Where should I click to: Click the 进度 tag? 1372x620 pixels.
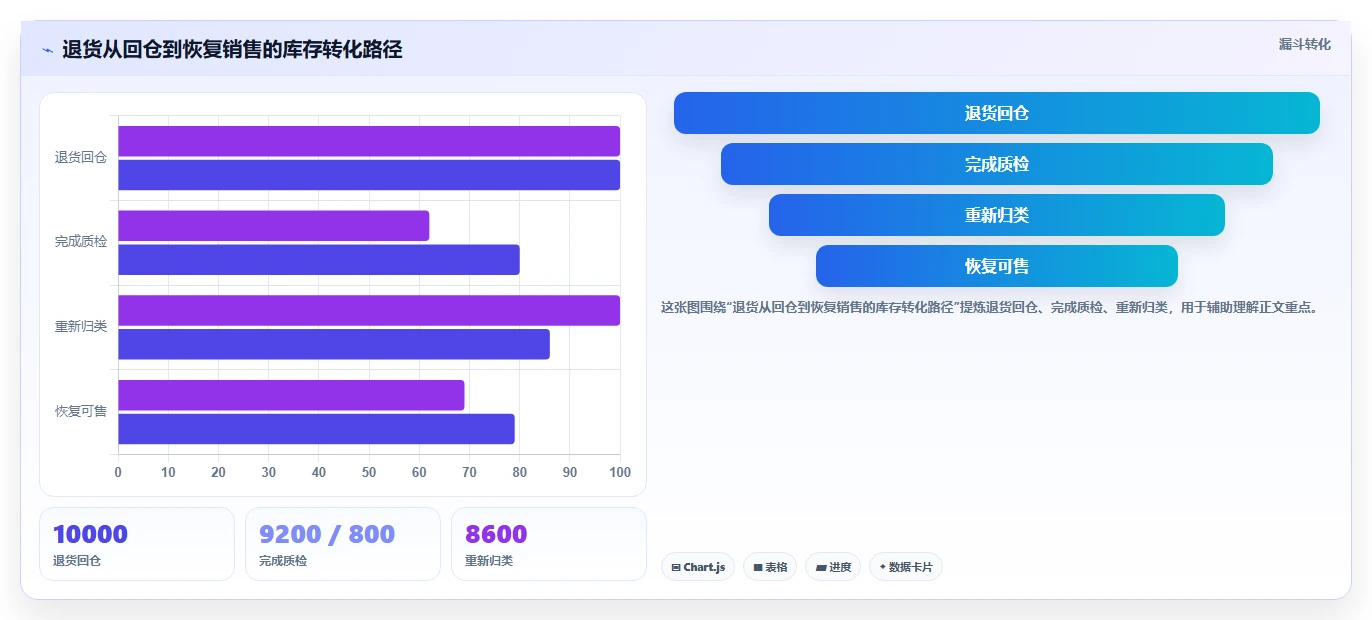[x=833, y=567]
